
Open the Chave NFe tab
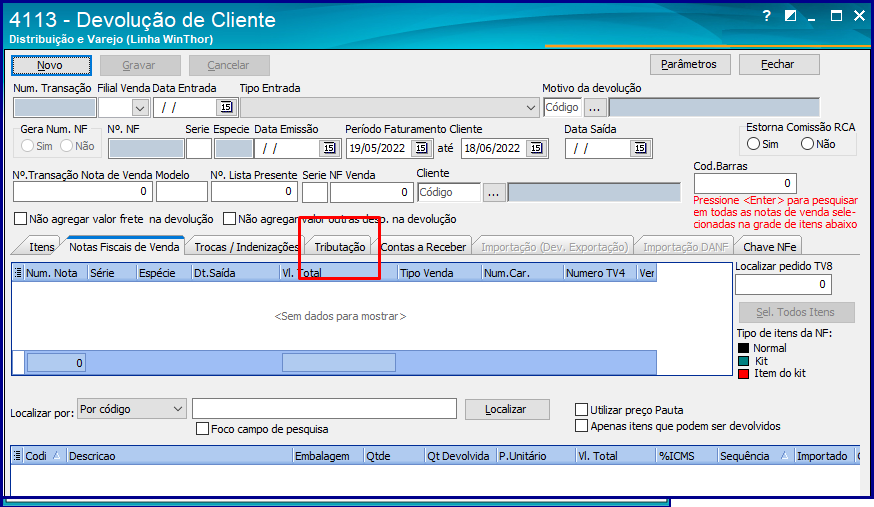769,247
